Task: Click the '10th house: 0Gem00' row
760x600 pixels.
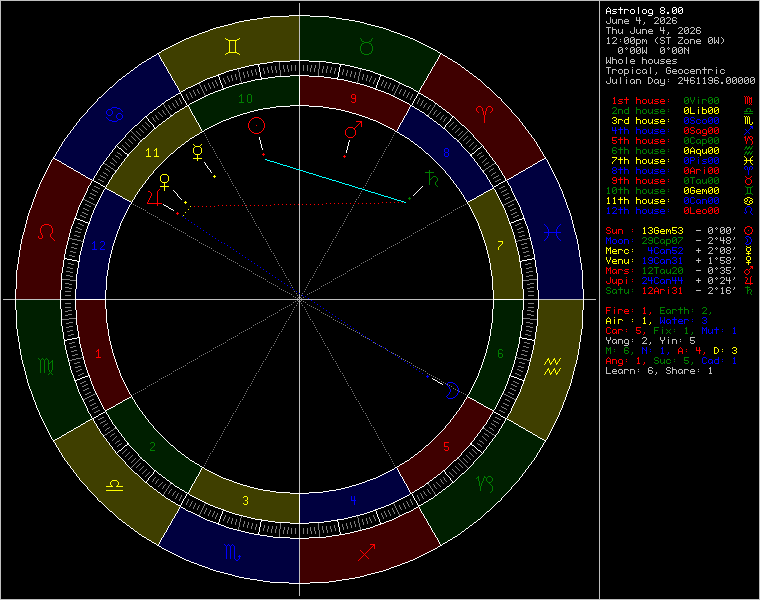Action: [680, 190]
